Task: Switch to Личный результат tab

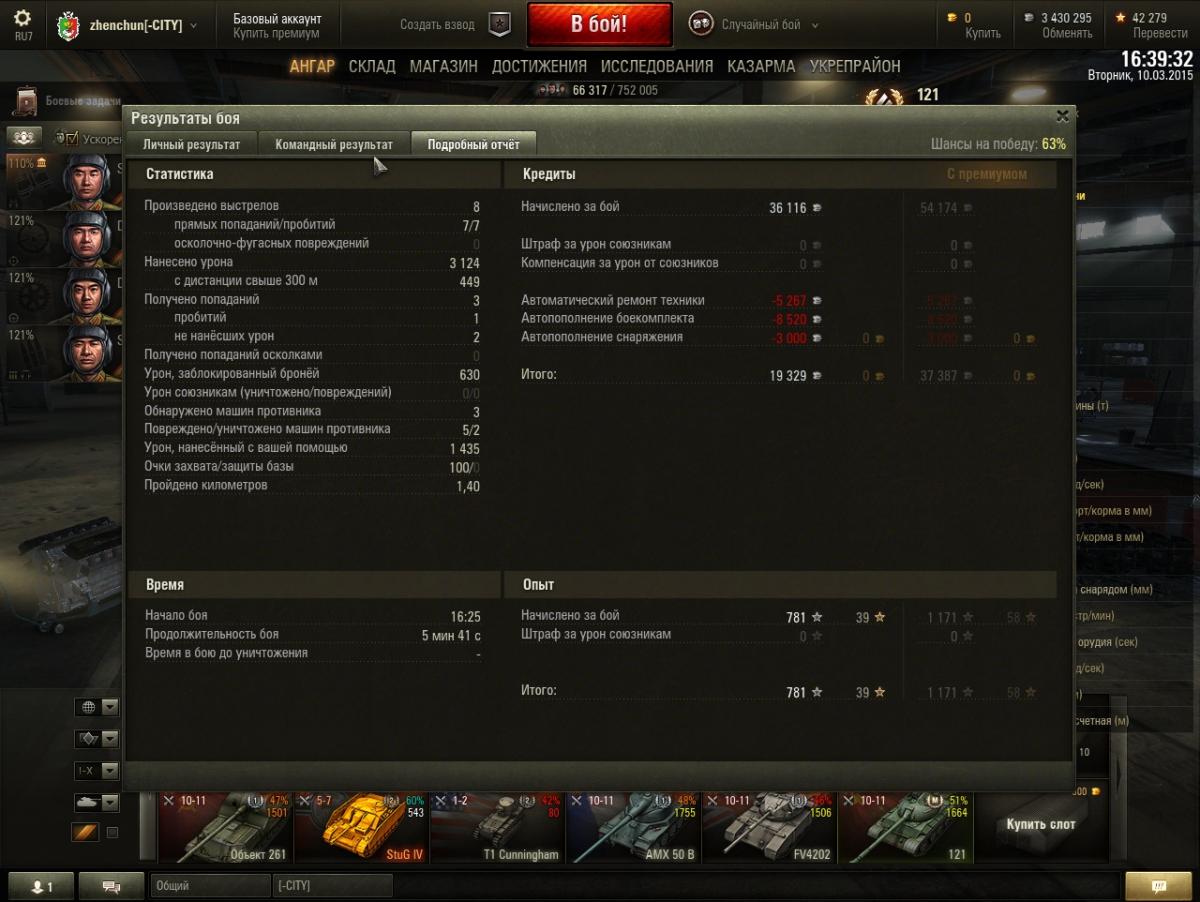Action: (191, 144)
